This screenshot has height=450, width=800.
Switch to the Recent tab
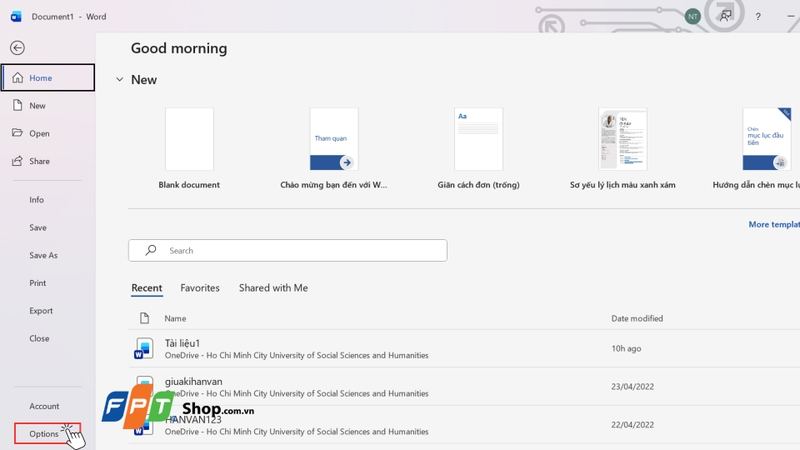coord(147,288)
